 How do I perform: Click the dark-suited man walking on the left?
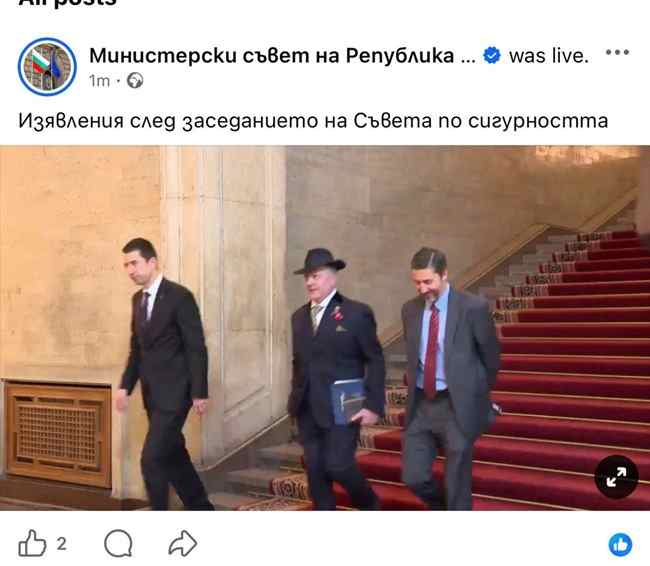click(164, 373)
